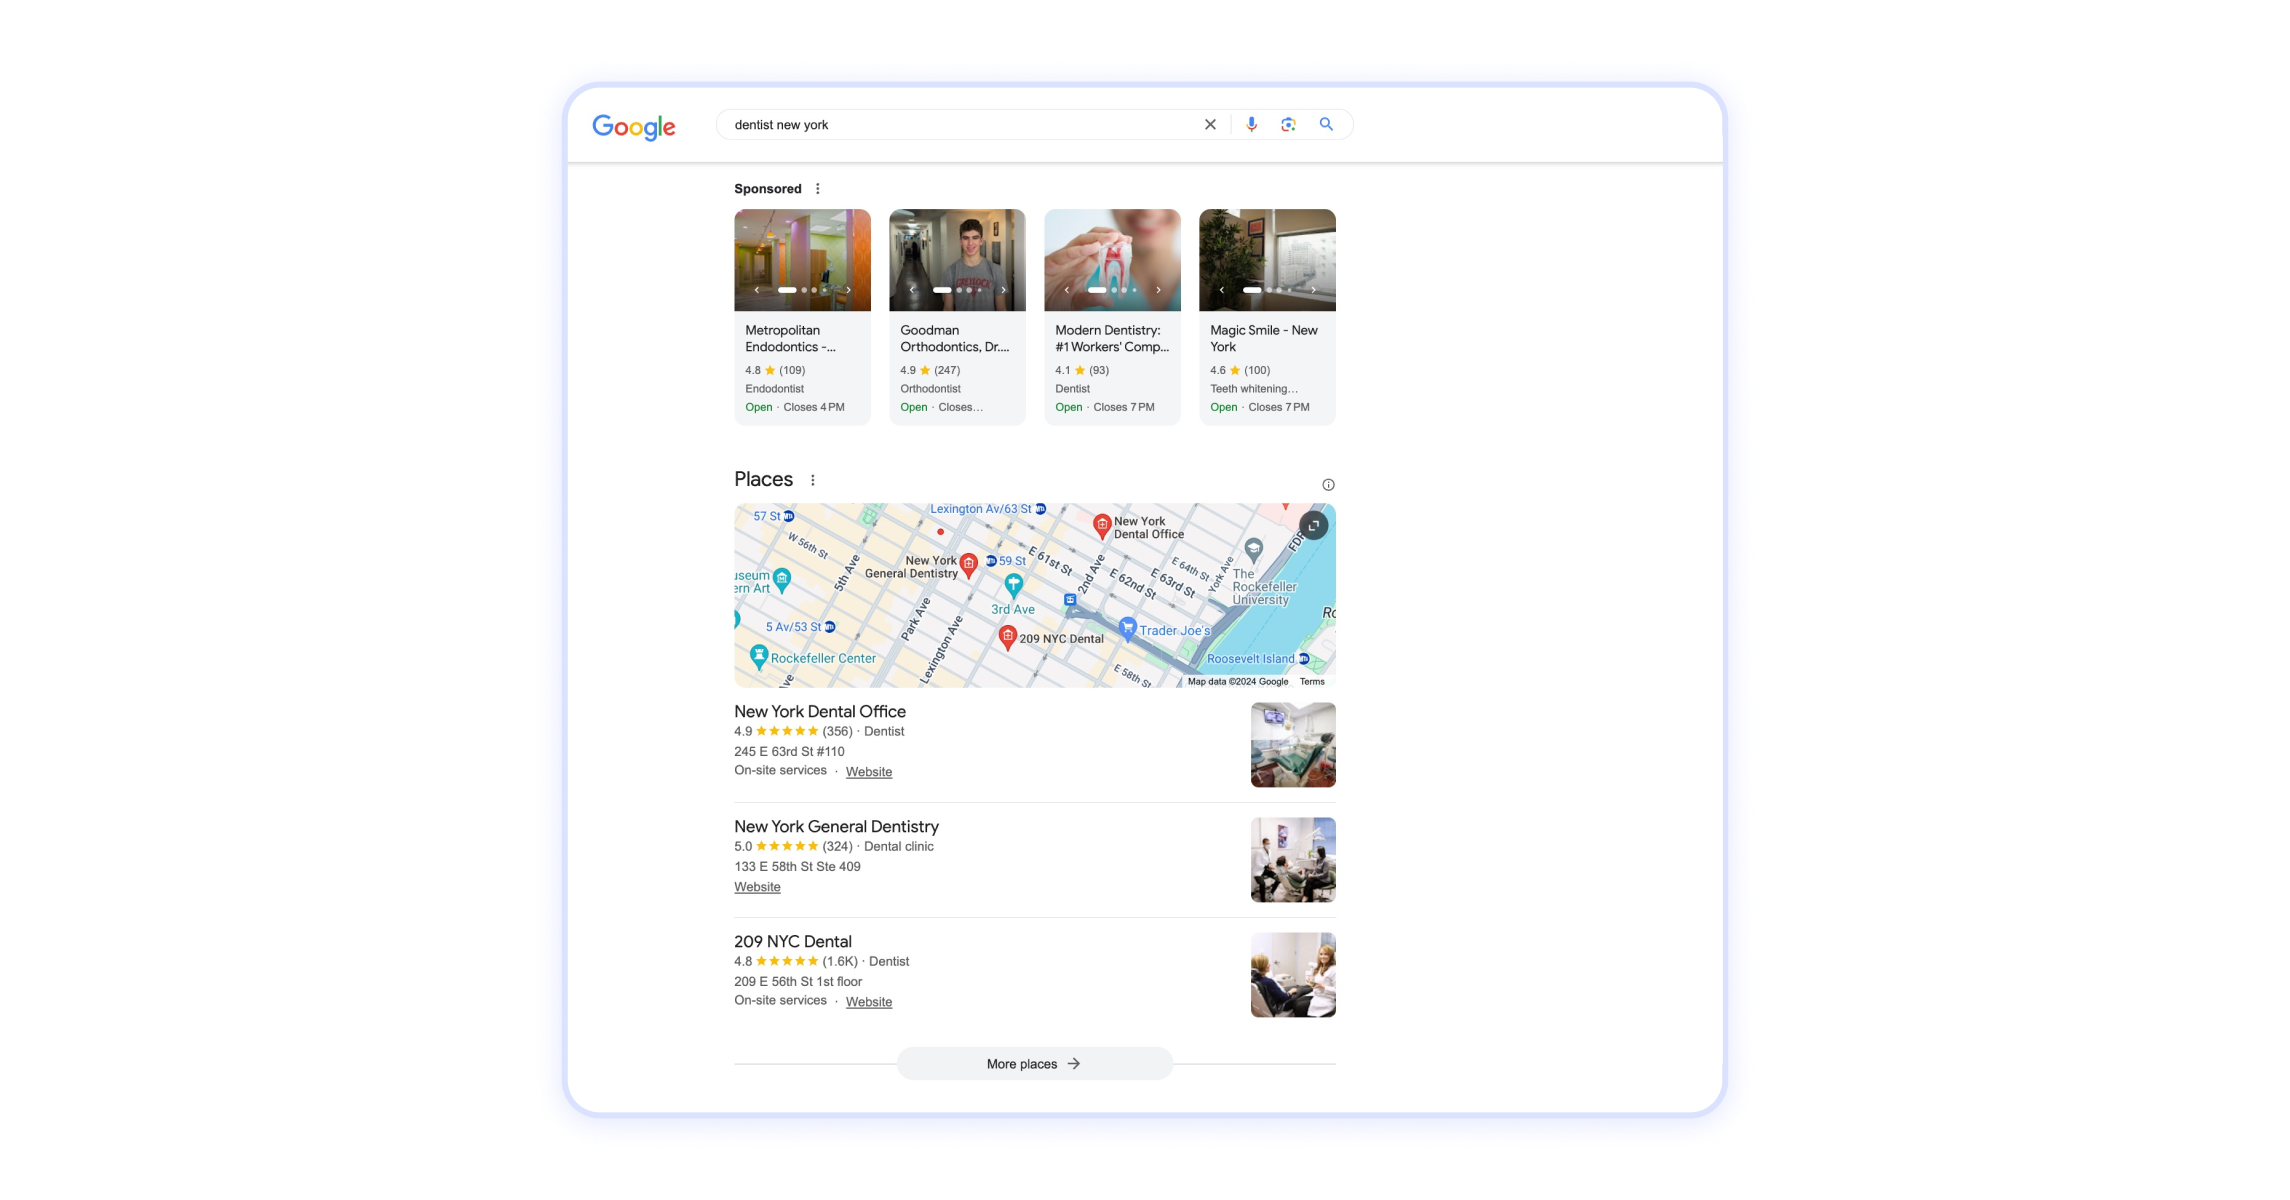Screen dimensions: 2290x1200
Task: Visit New York General Dentistry's website link
Action: [757, 886]
